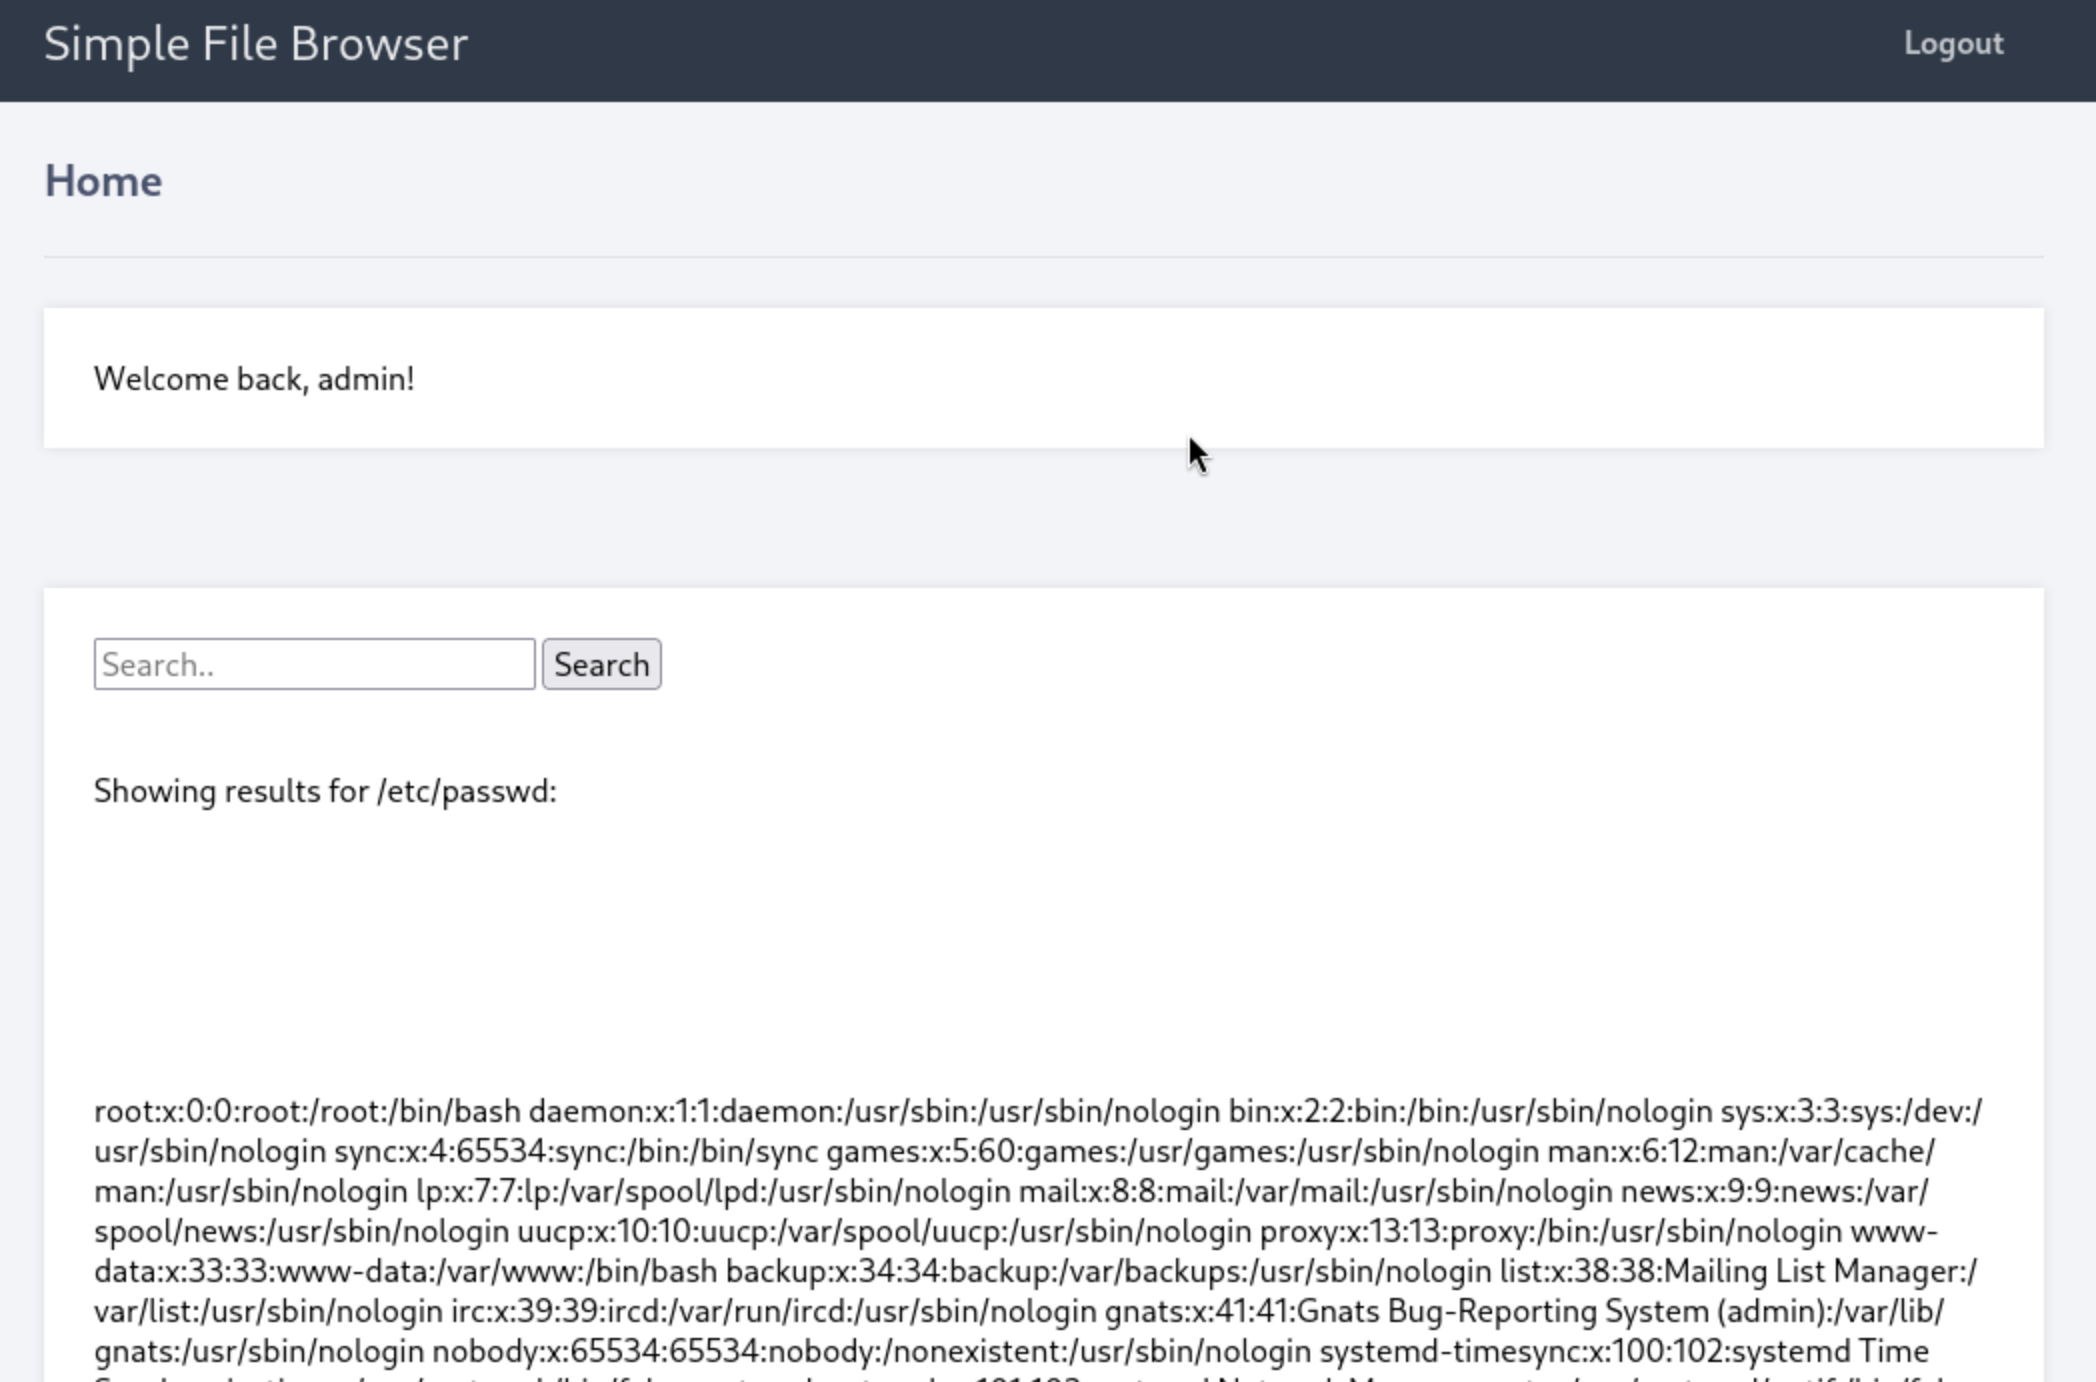Image resolution: width=2096 pixels, height=1382 pixels.
Task: Click 'Showing results for /etc/passwd:' text
Action: [x=325, y=791]
